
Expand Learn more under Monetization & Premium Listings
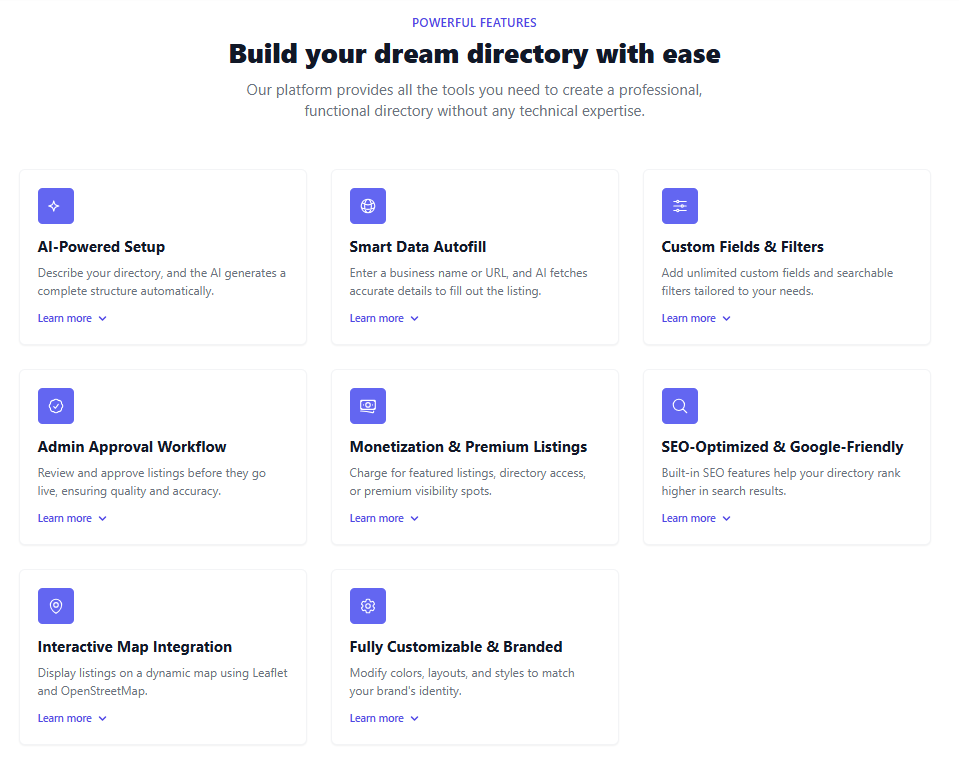[384, 518]
